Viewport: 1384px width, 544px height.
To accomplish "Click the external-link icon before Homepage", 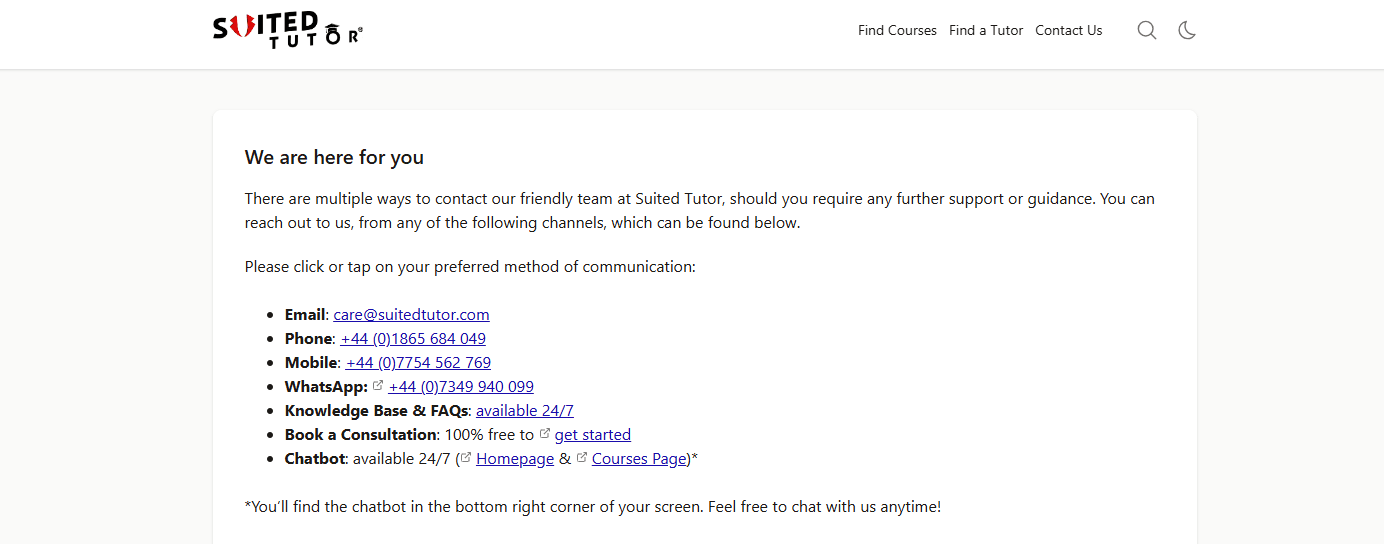I will tap(466, 458).
